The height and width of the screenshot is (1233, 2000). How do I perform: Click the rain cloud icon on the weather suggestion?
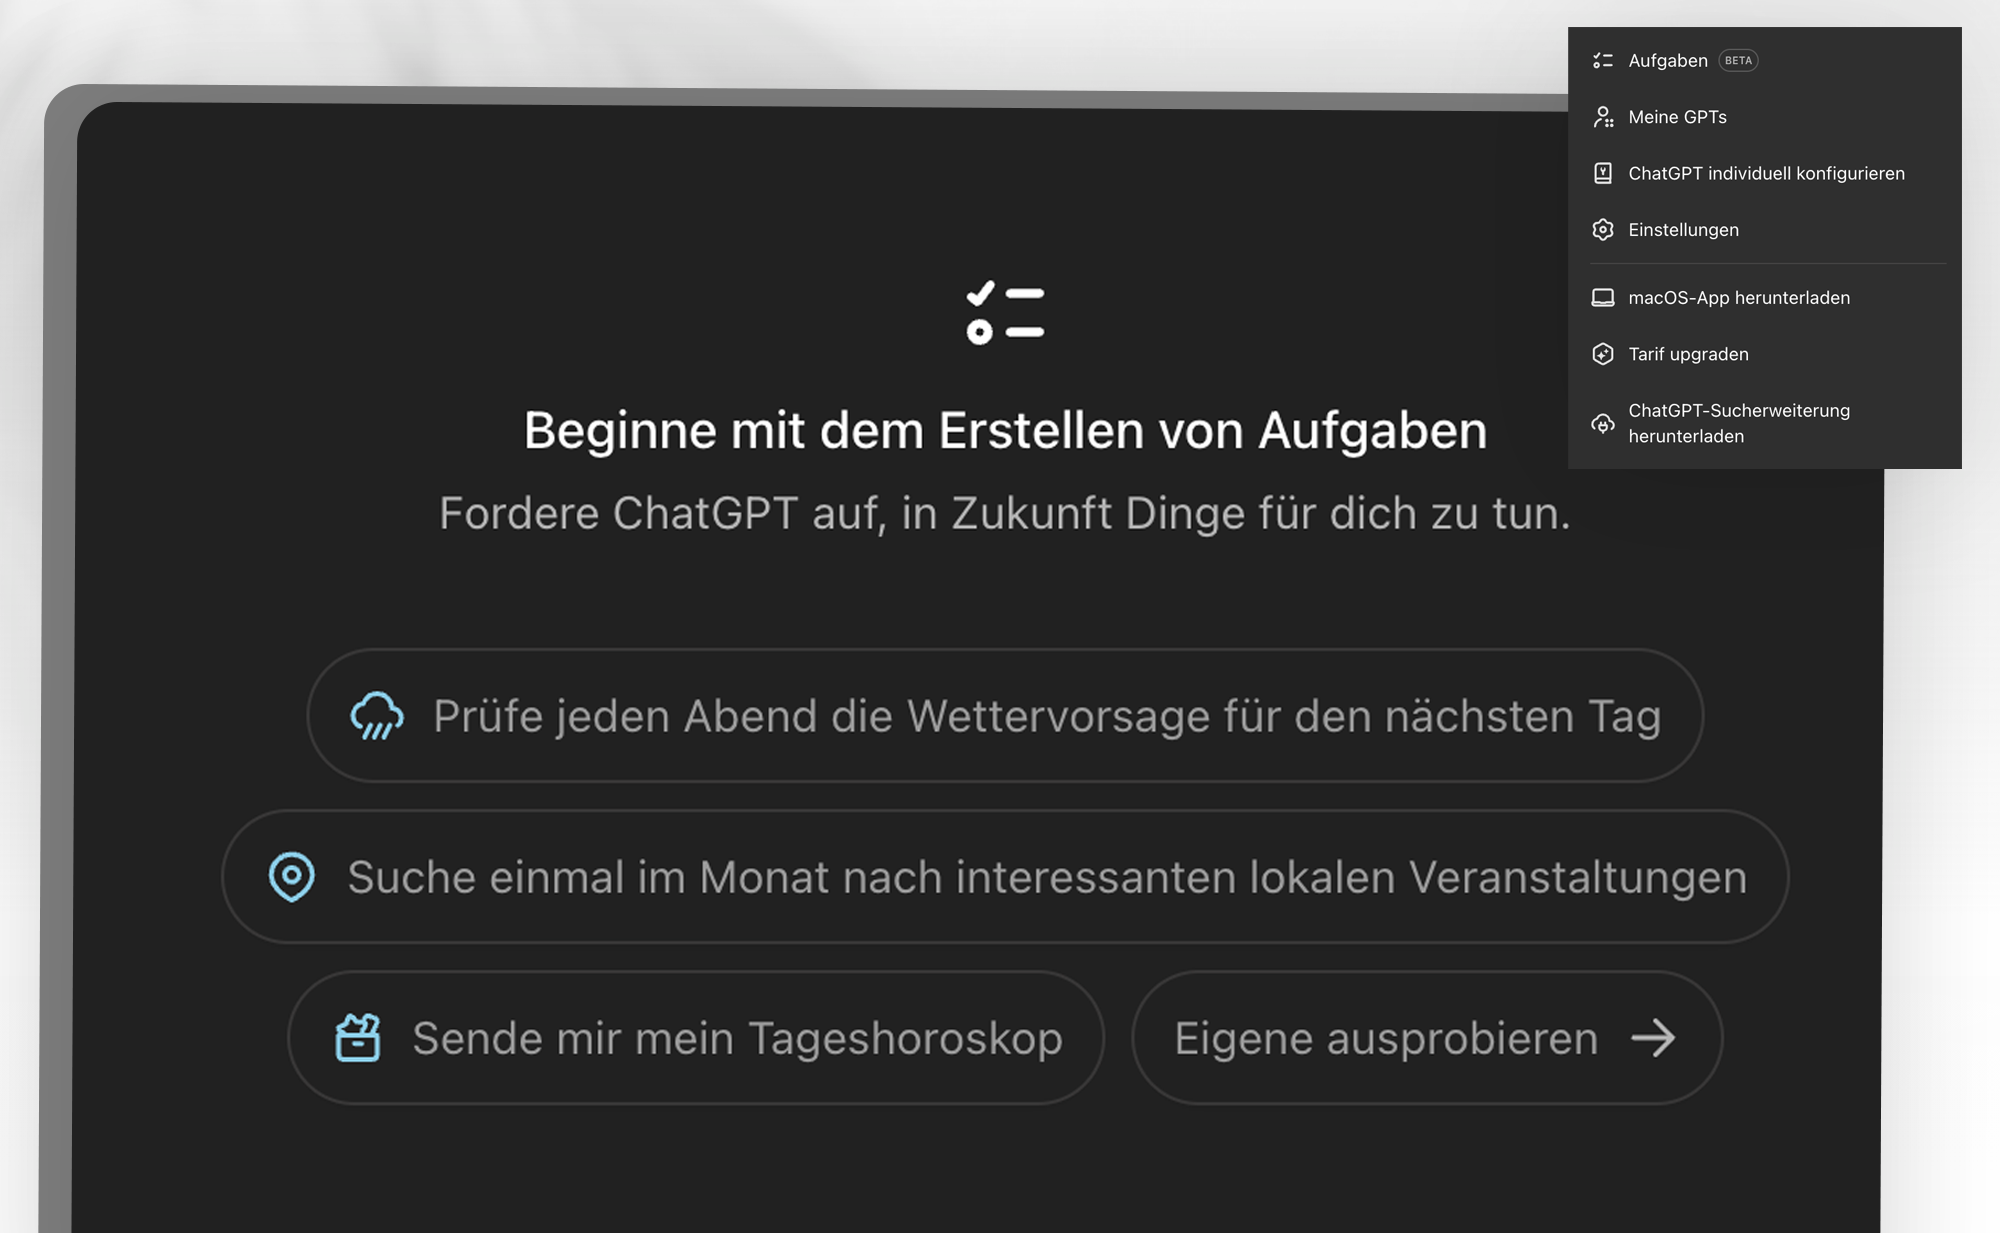coord(377,716)
